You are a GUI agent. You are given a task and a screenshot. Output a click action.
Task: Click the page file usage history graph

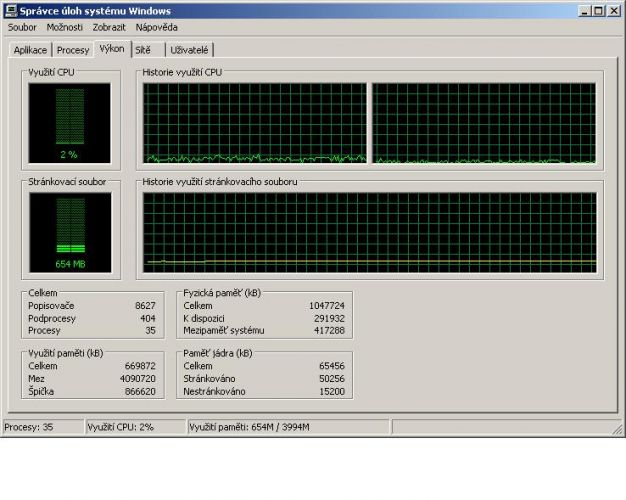[x=370, y=232]
